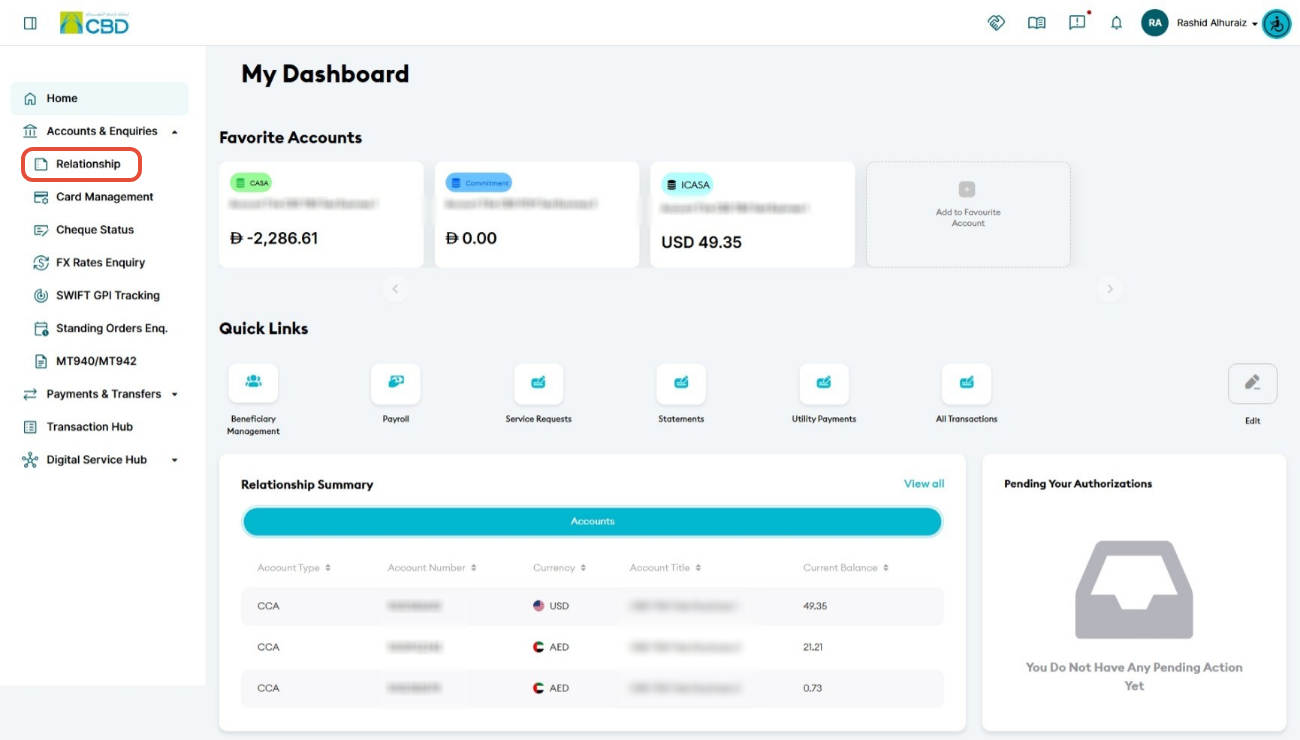The image size is (1300, 740).
Task: Open Transaction Hub
Action: (x=89, y=427)
